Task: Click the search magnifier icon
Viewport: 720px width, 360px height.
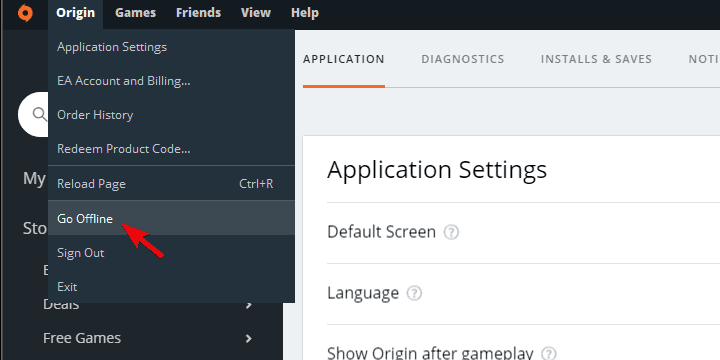Action: tap(40, 114)
